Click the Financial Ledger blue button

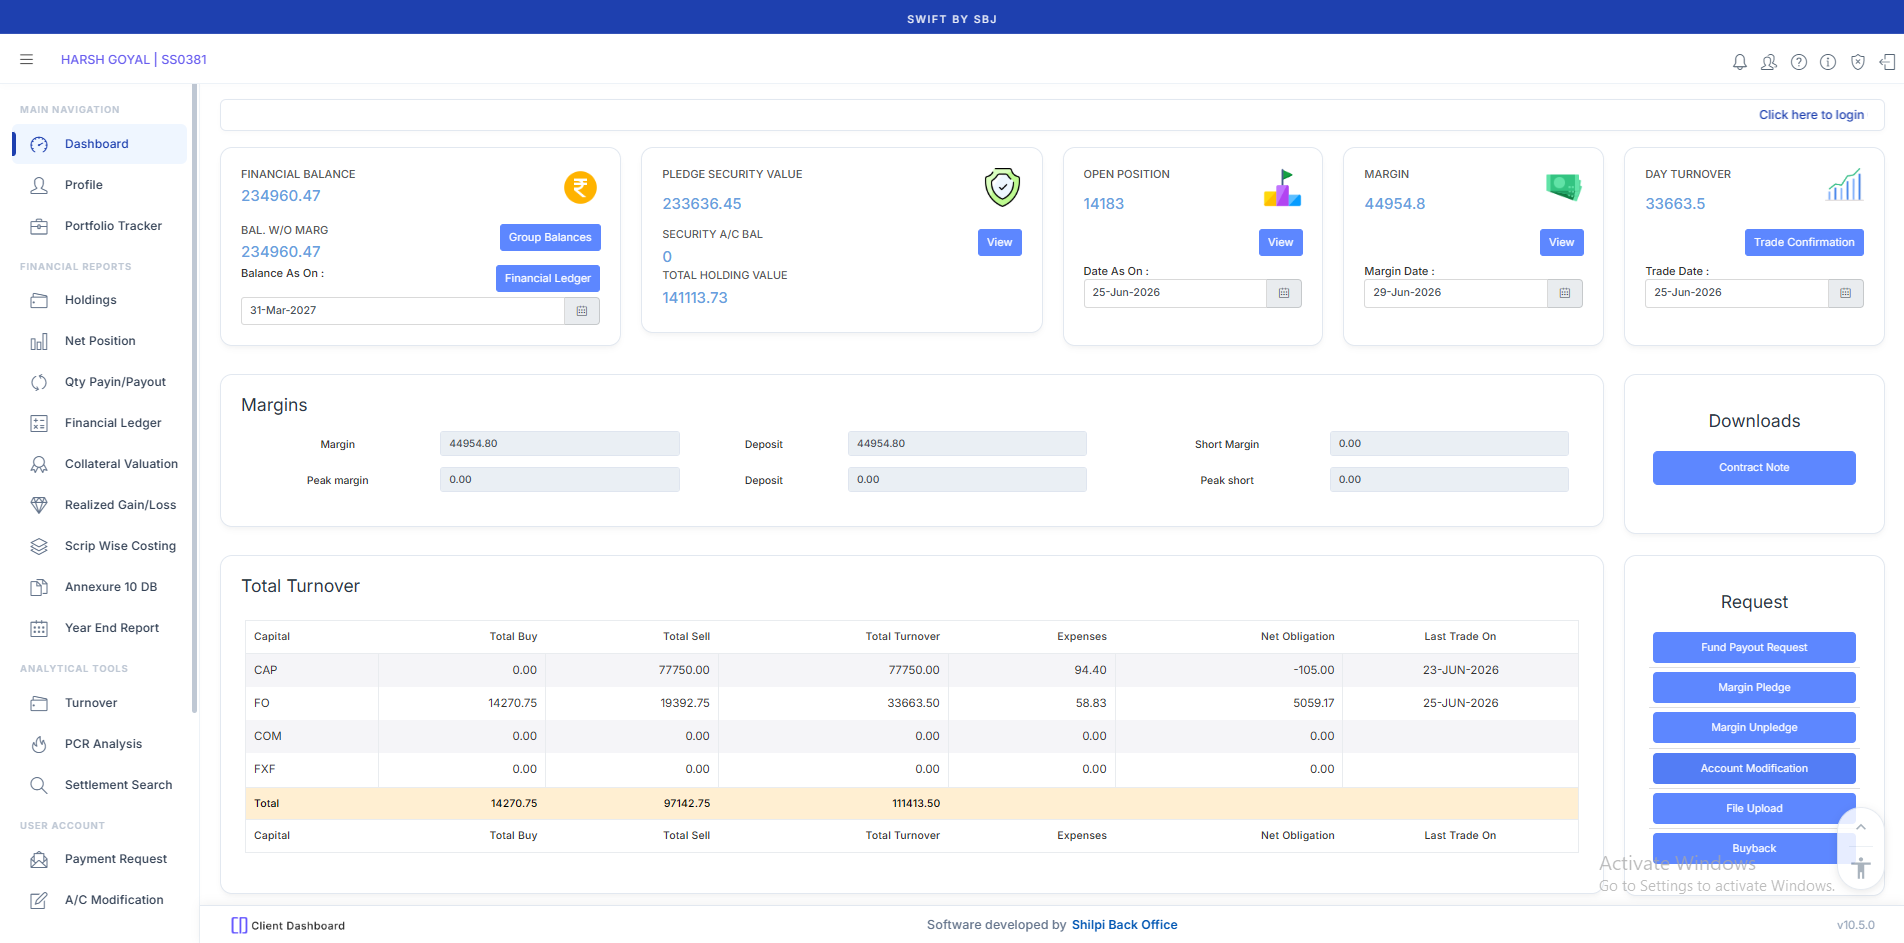pyautogui.click(x=548, y=279)
